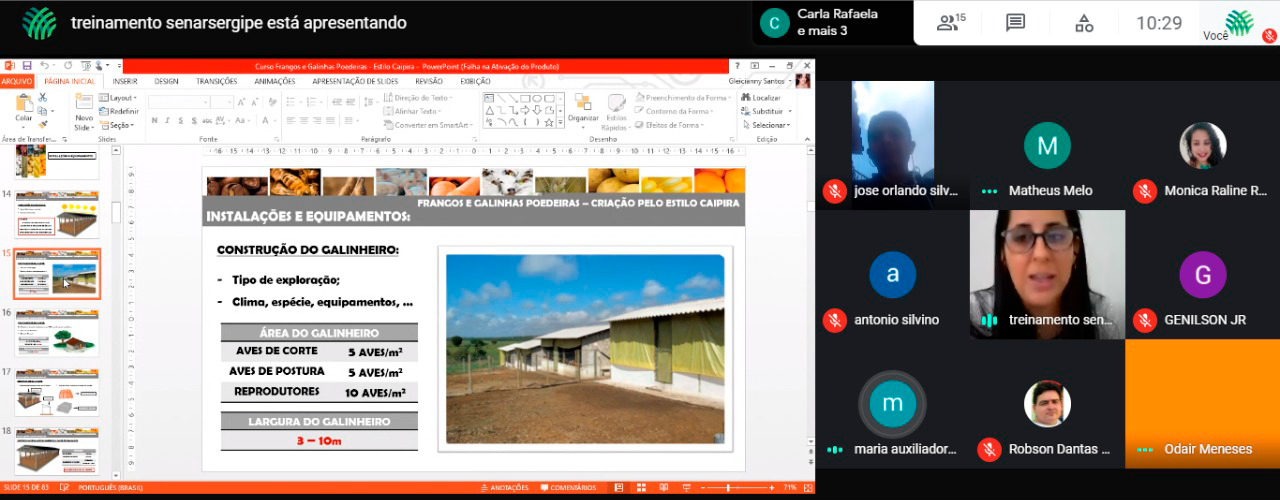Click the Novo Slide icon

(x=84, y=109)
